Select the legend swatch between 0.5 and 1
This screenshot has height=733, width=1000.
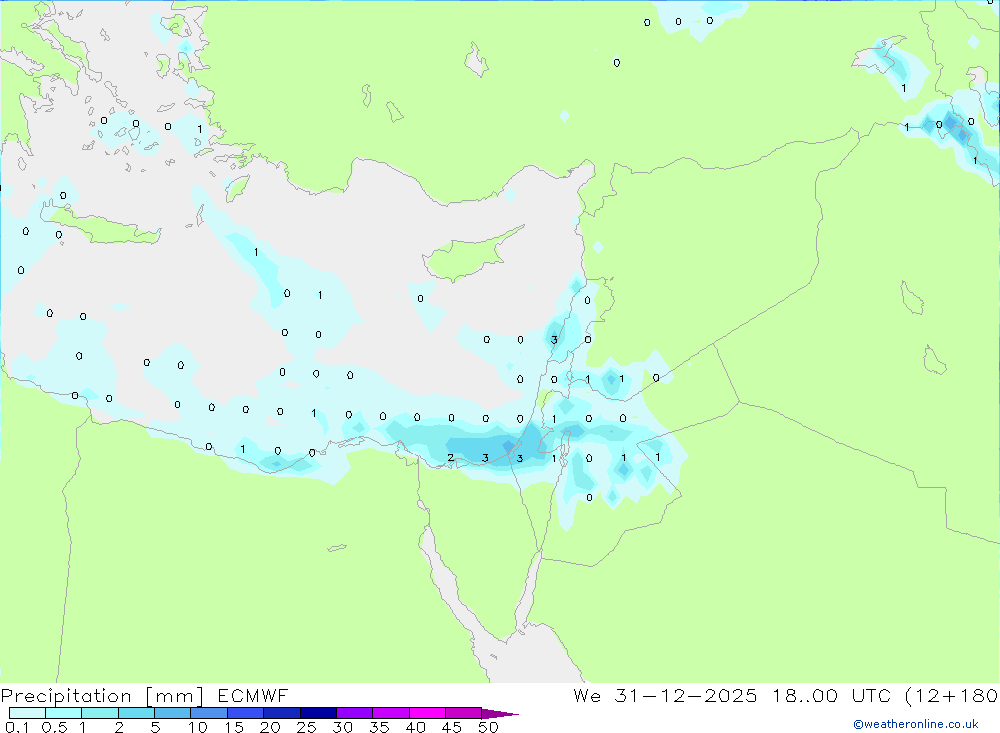[64, 713]
